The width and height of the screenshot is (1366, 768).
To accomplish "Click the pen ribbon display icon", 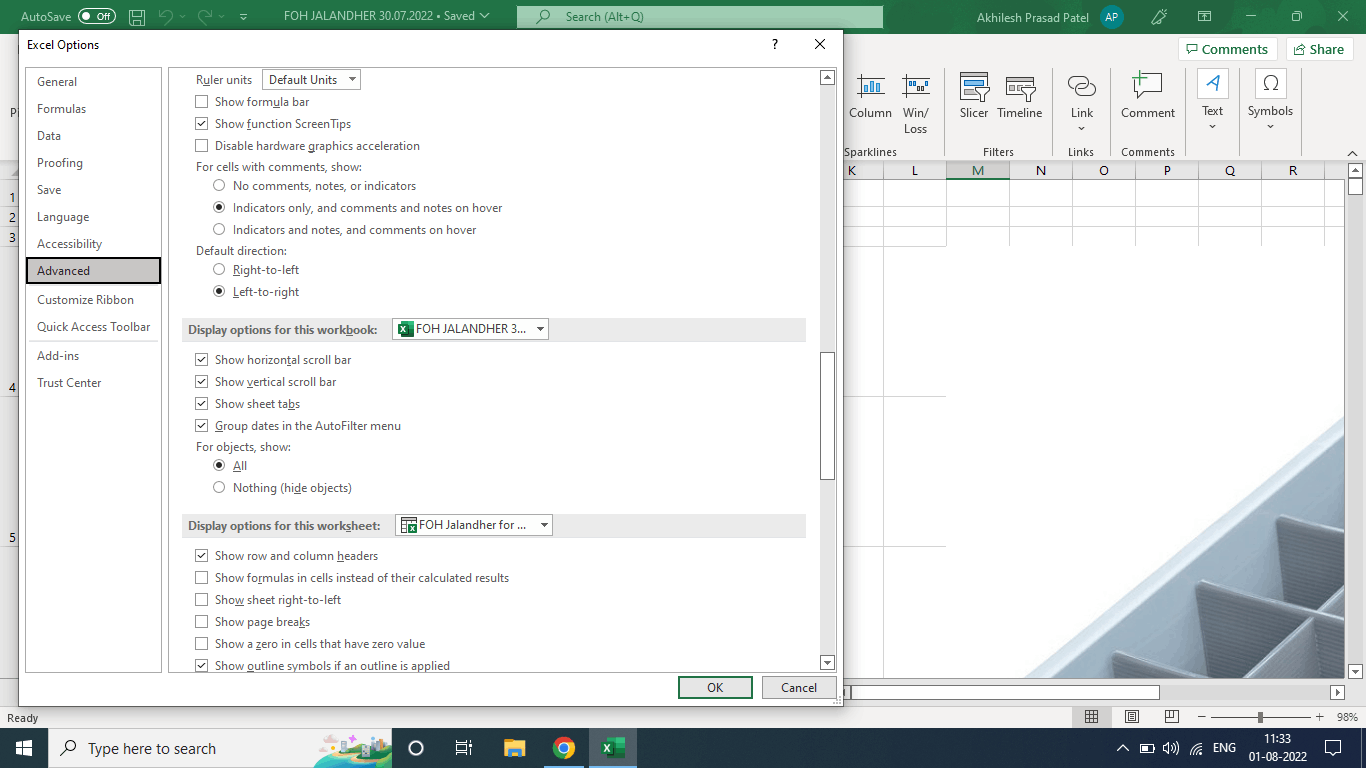I will [1160, 17].
